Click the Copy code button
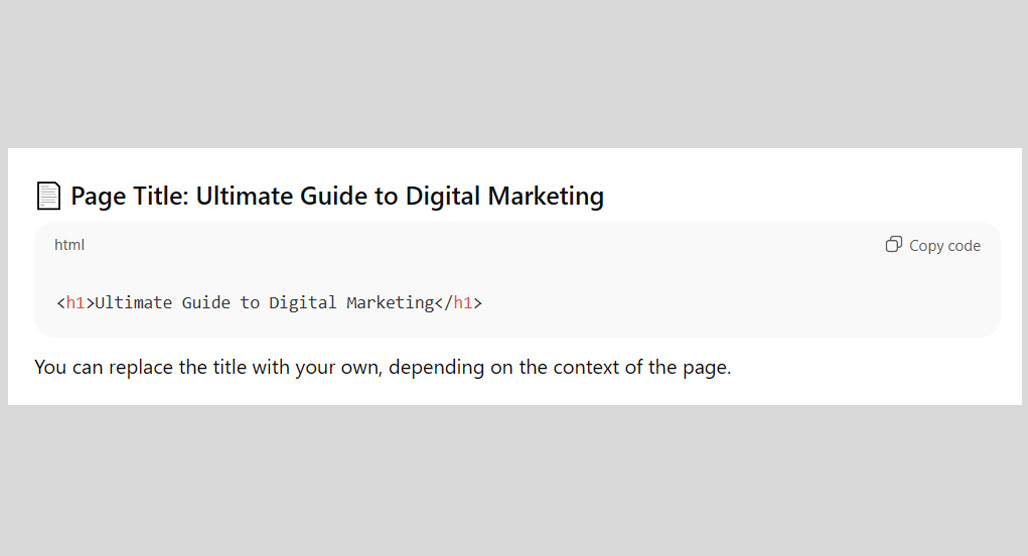This screenshot has height=556, width=1028. (x=933, y=245)
